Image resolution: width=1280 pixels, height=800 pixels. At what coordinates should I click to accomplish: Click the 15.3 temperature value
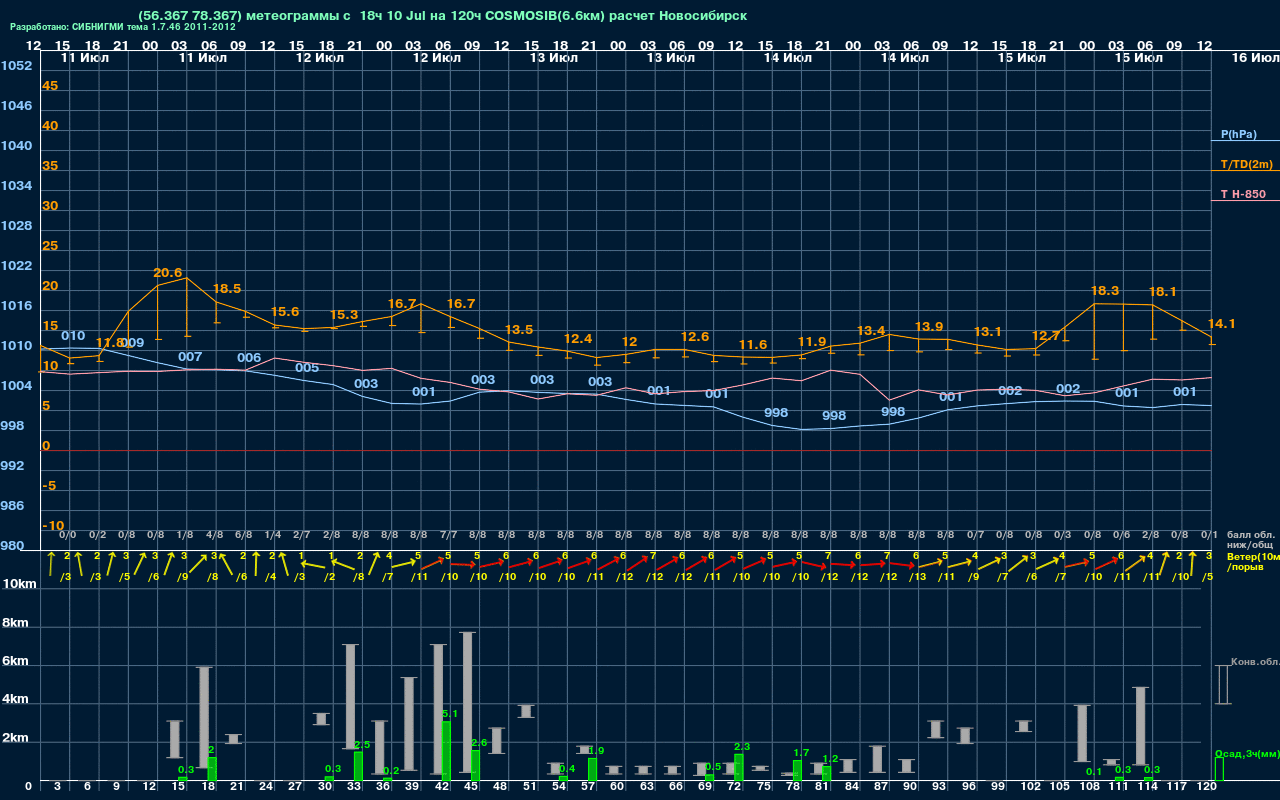pos(344,314)
